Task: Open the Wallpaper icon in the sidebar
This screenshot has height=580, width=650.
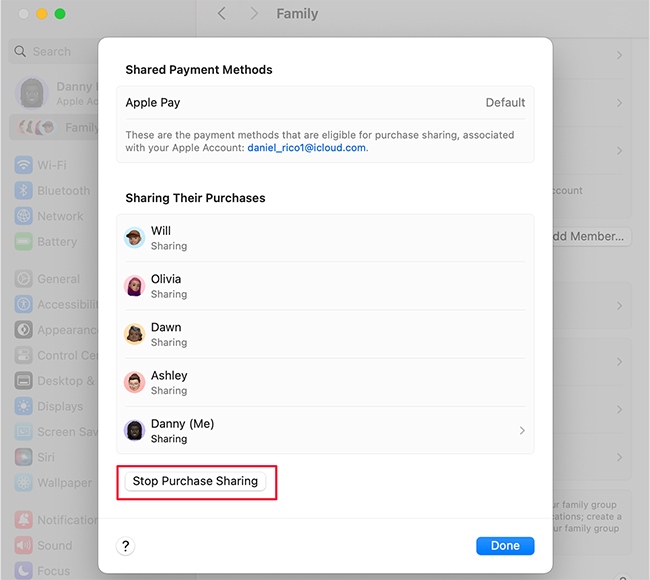Action: [24, 483]
